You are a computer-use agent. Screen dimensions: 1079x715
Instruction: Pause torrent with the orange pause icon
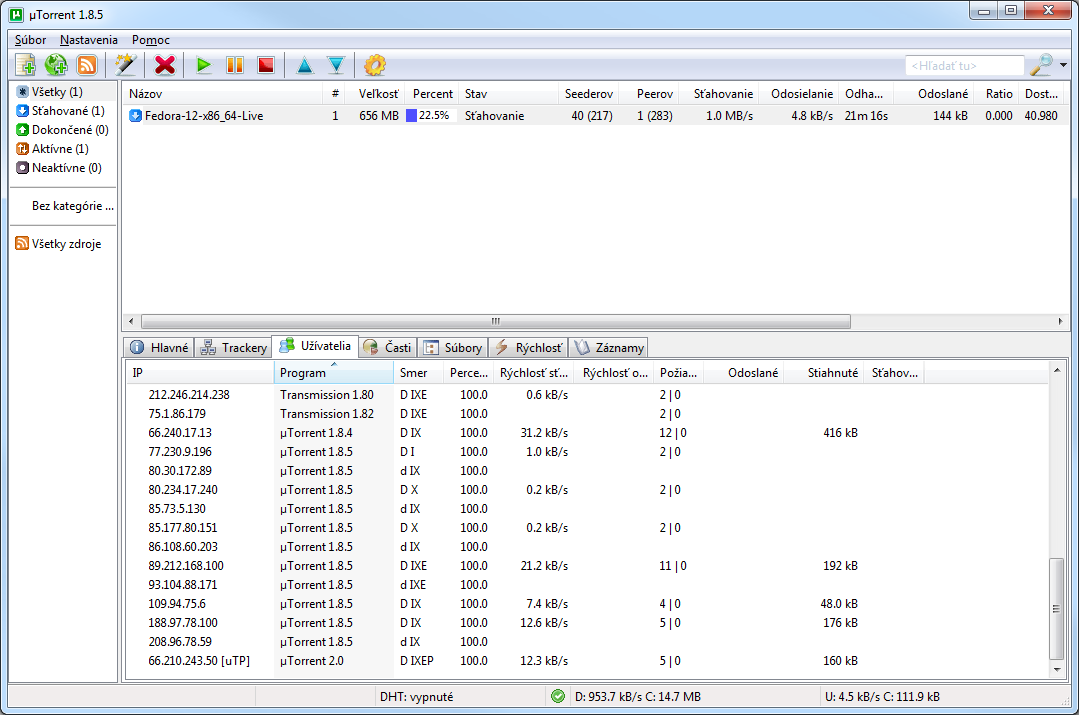[x=235, y=65]
